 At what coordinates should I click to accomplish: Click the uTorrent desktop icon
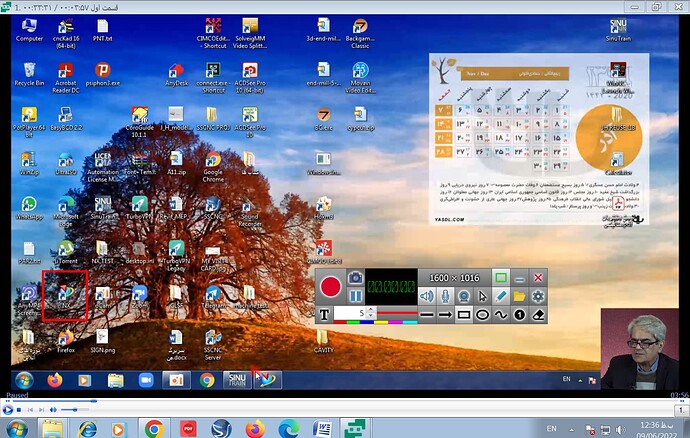click(x=66, y=253)
